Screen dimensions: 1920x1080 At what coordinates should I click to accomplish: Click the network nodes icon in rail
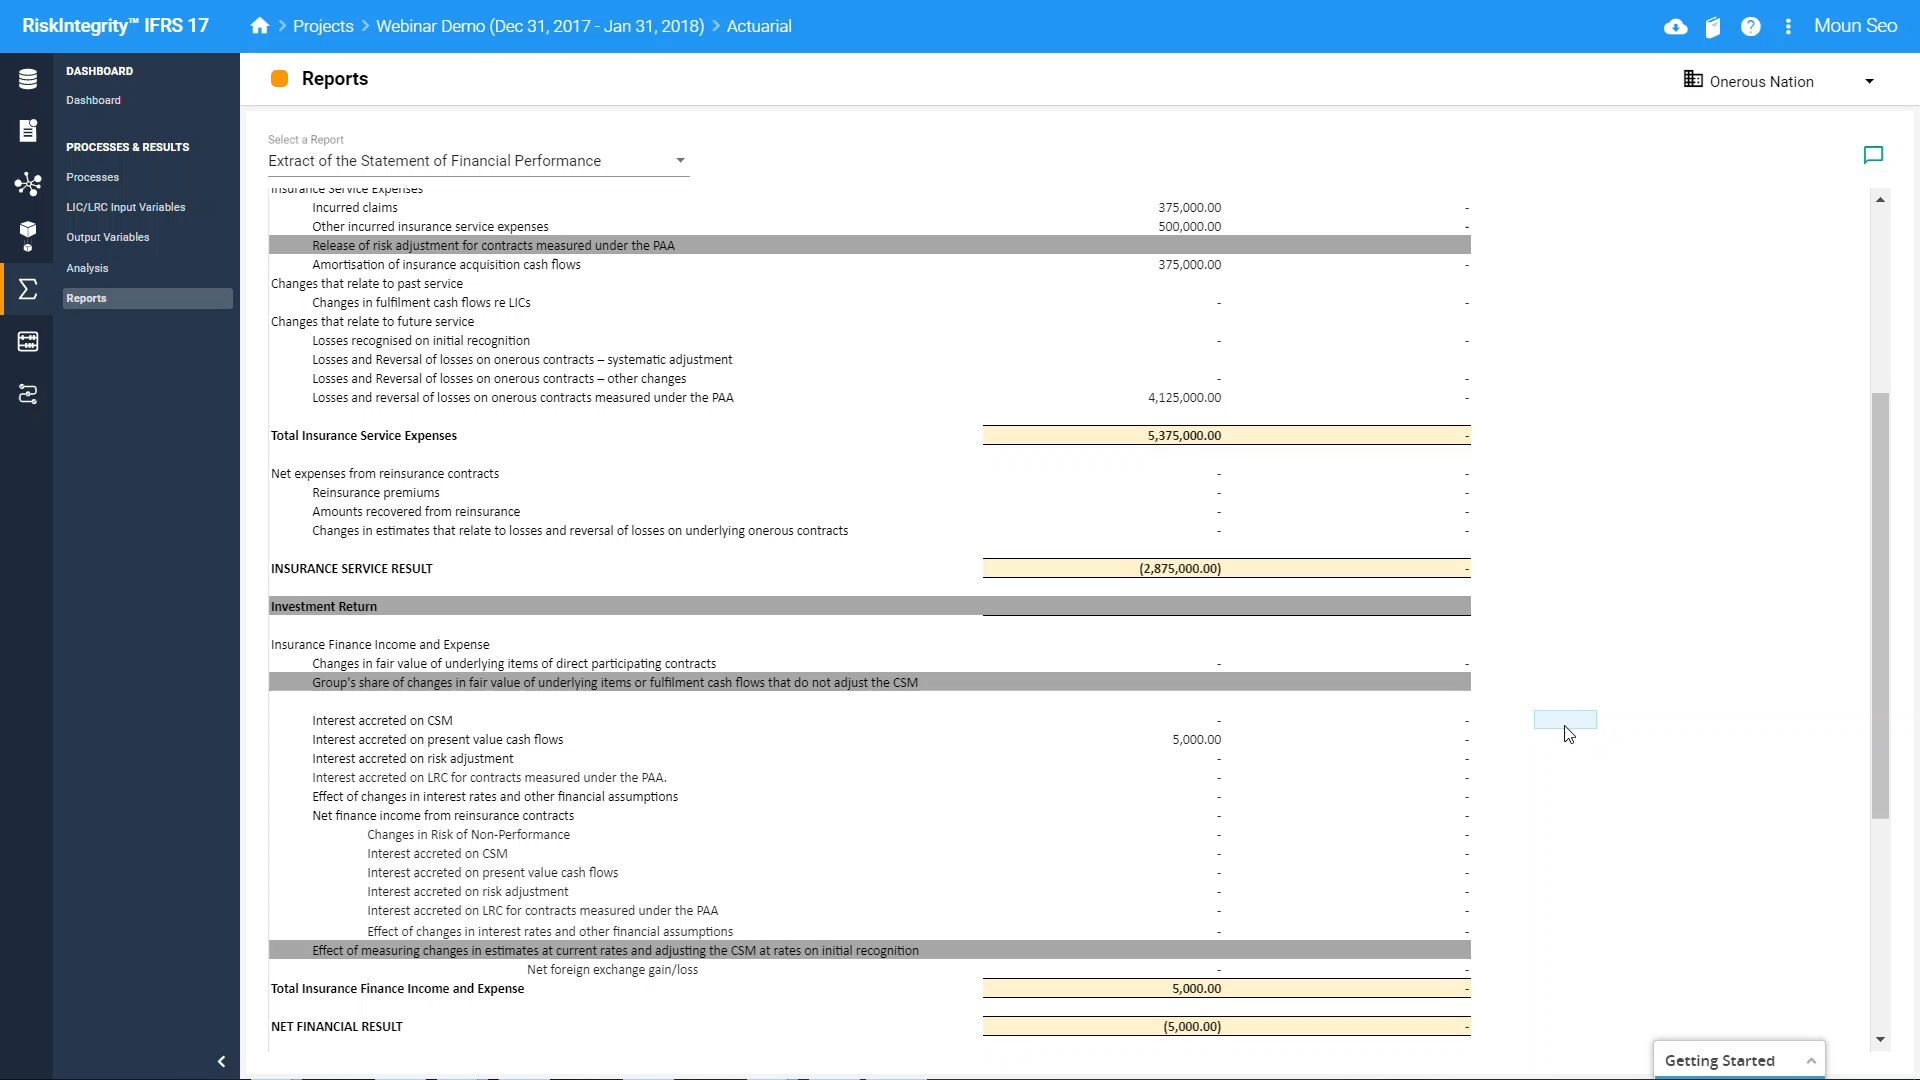click(27, 184)
